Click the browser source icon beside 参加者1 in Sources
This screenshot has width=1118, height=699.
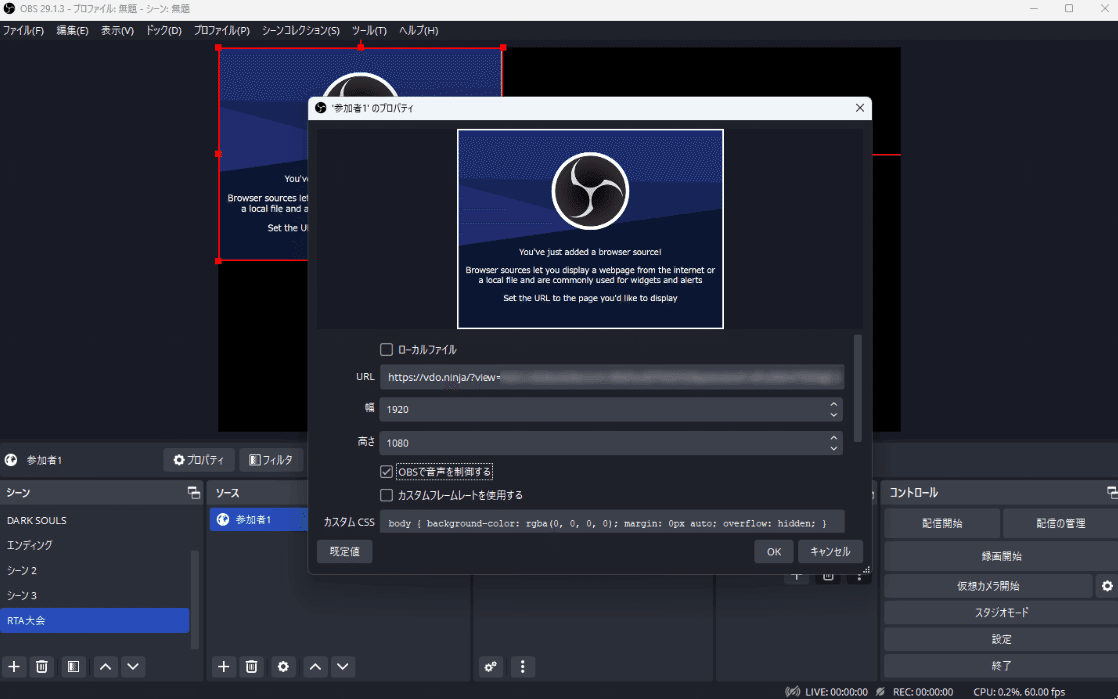[223, 519]
